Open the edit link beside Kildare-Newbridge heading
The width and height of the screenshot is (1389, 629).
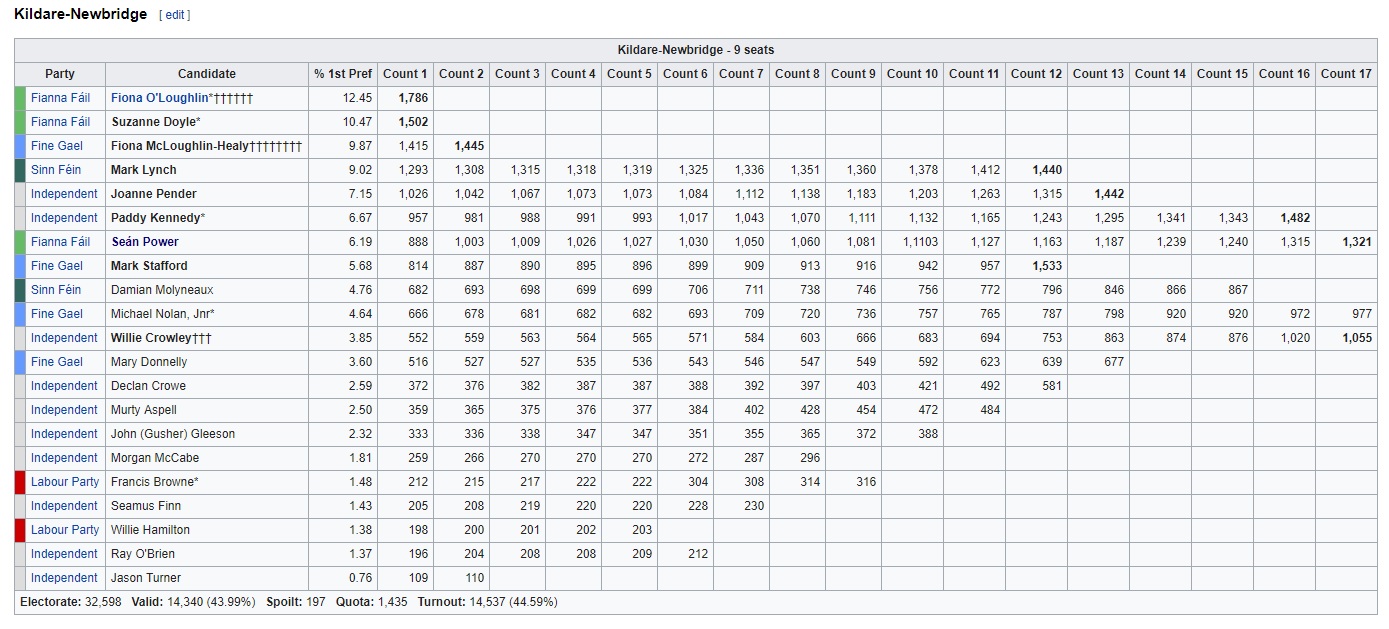click(x=176, y=15)
